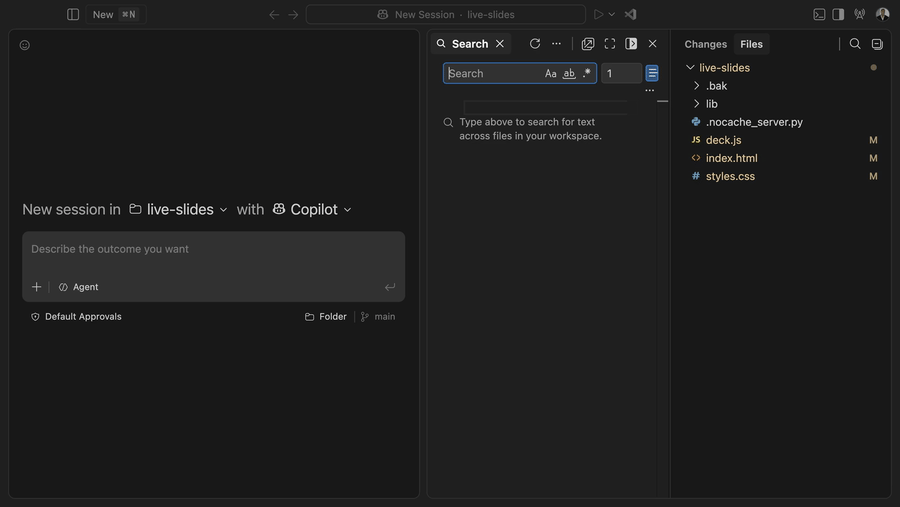
Task: Click the context lines field showing 1
Action: [x=622, y=73]
